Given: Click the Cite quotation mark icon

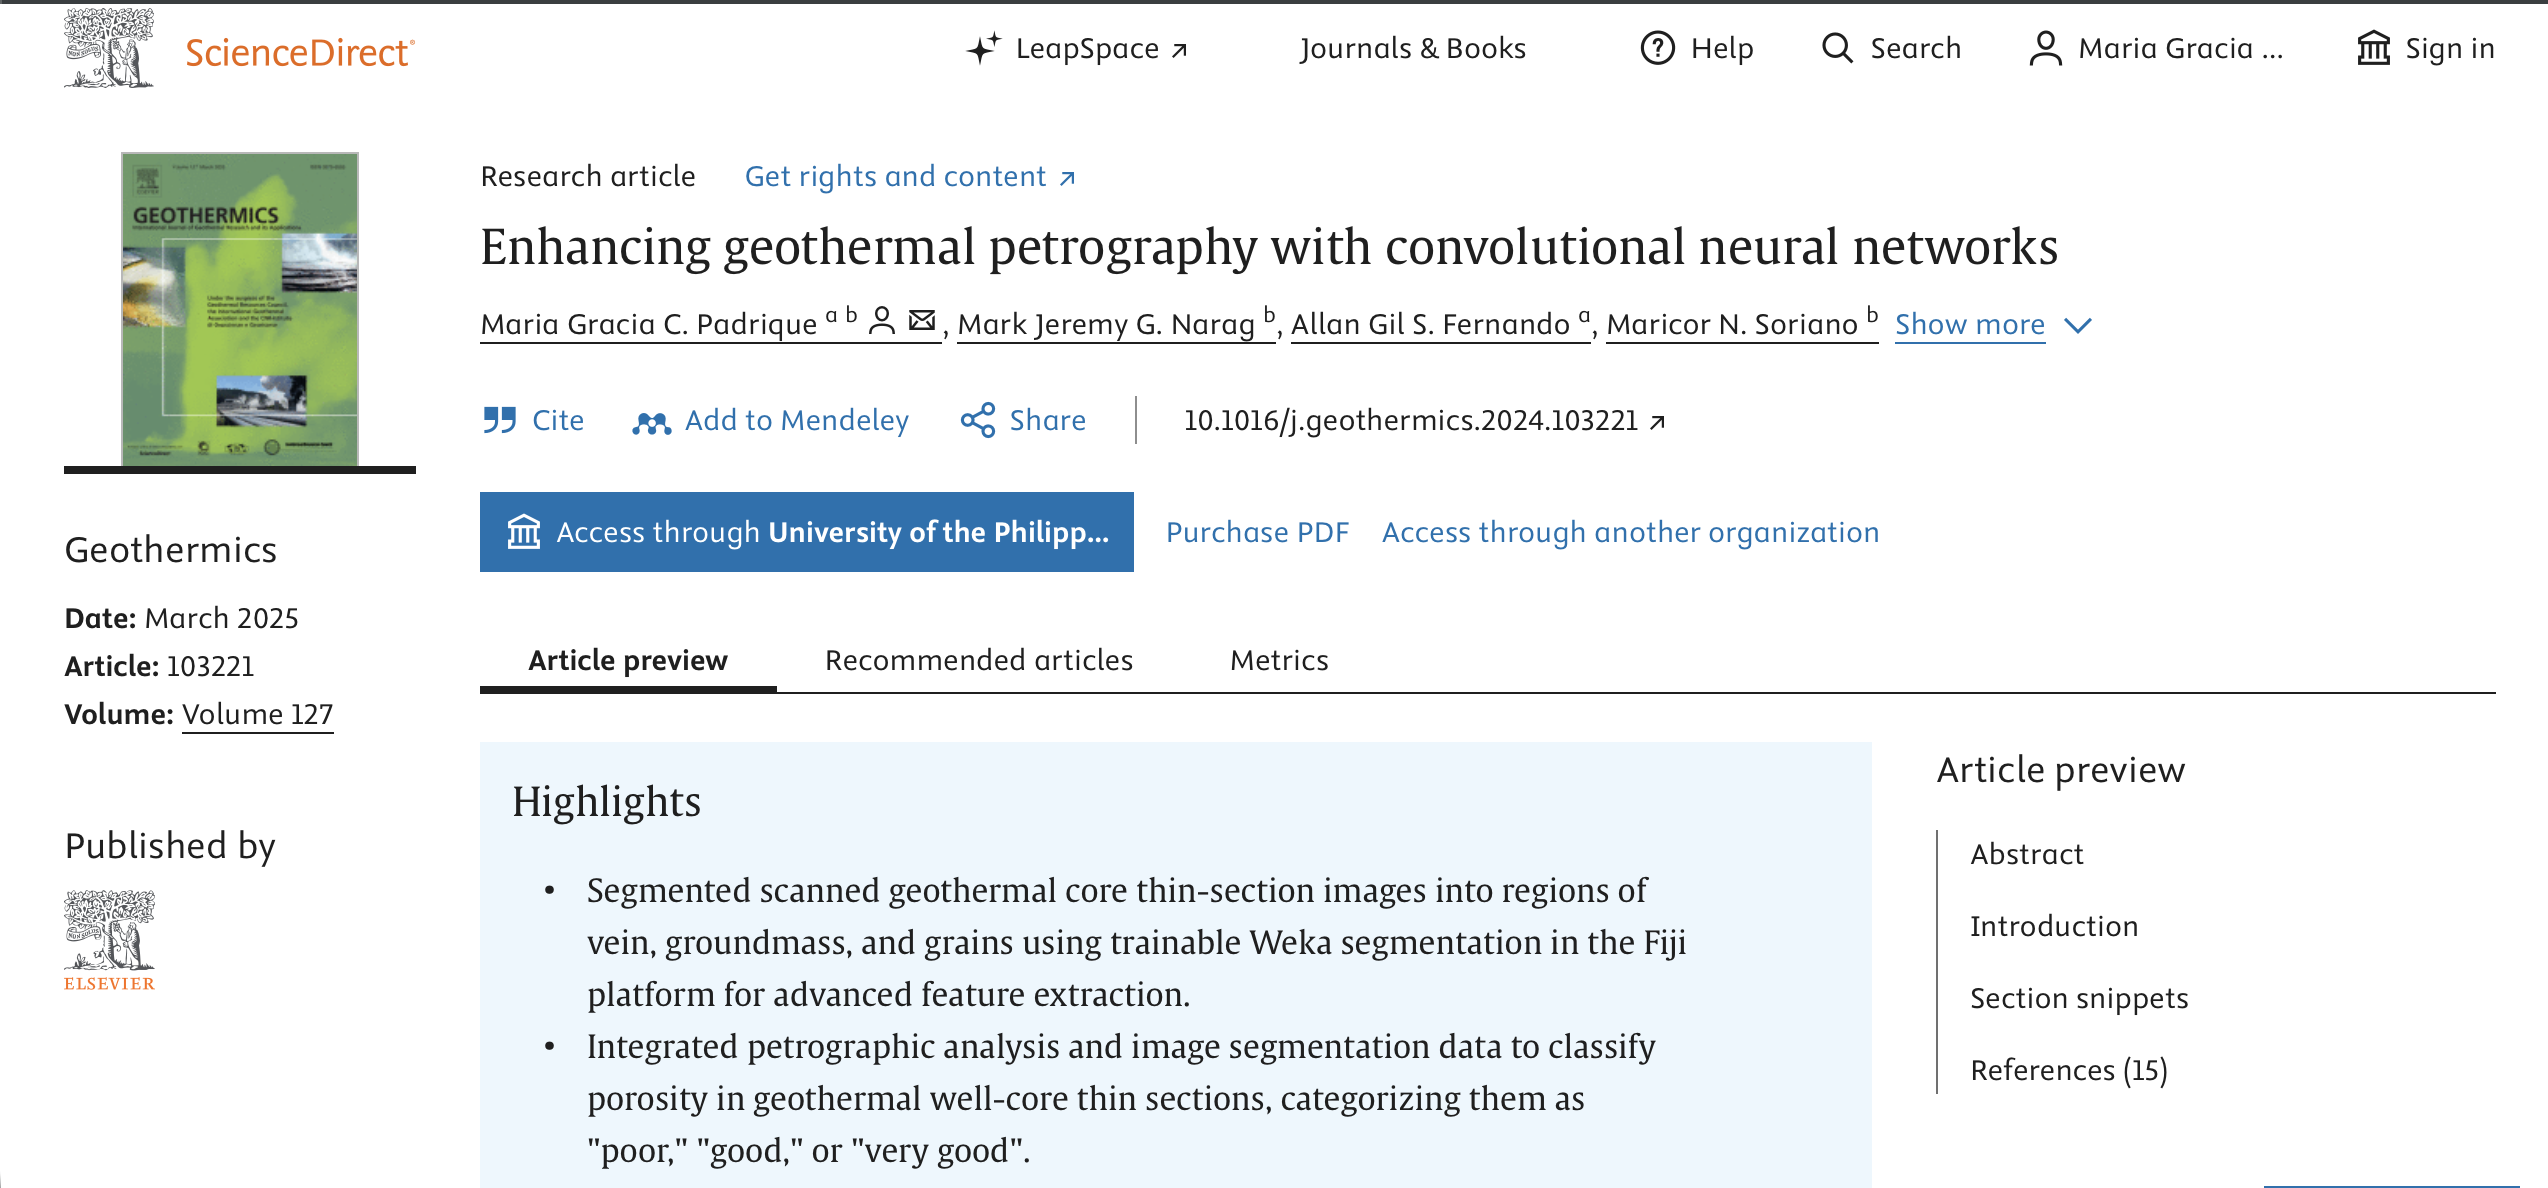Looking at the screenshot, I should (499, 420).
